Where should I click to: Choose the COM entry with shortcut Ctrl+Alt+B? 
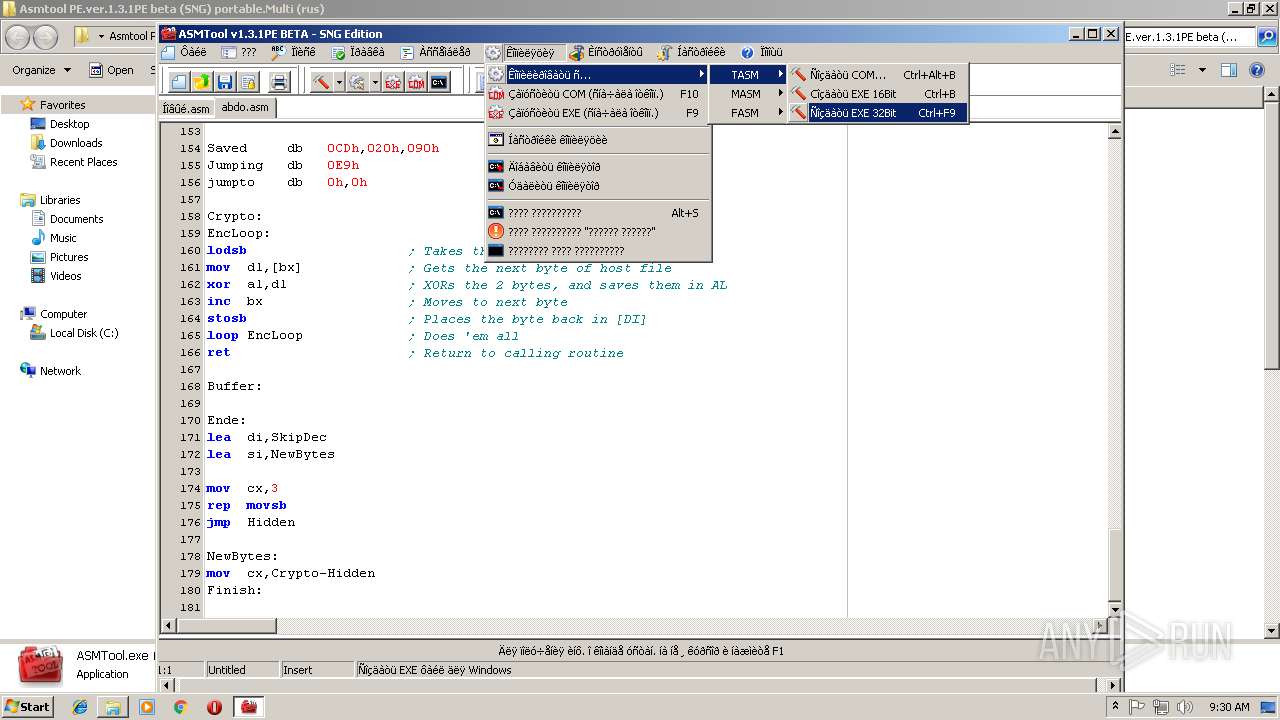point(878,75)
